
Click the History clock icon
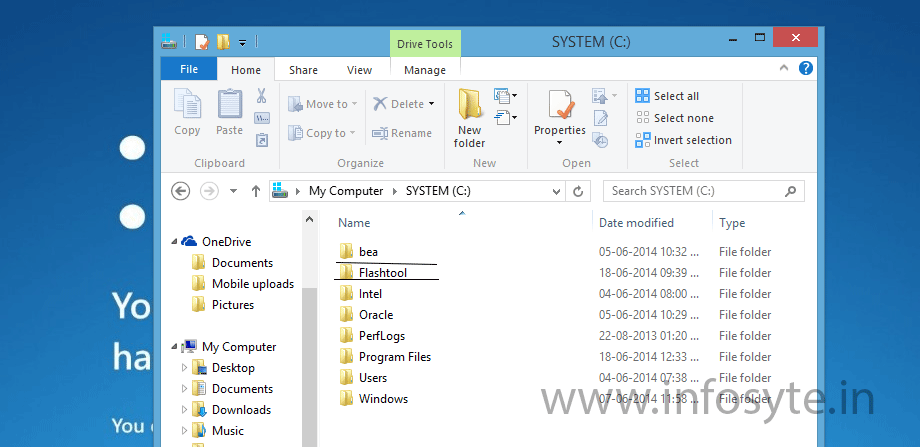[600, 140]
